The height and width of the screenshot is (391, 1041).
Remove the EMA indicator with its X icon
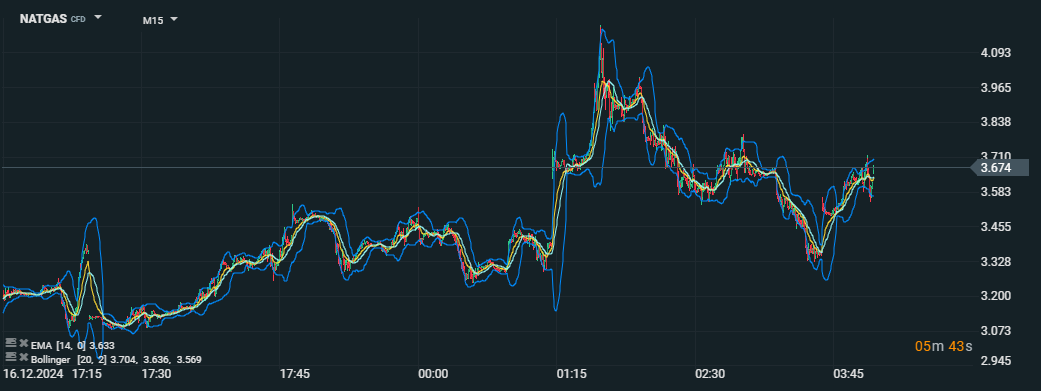[x=23, y=343]
